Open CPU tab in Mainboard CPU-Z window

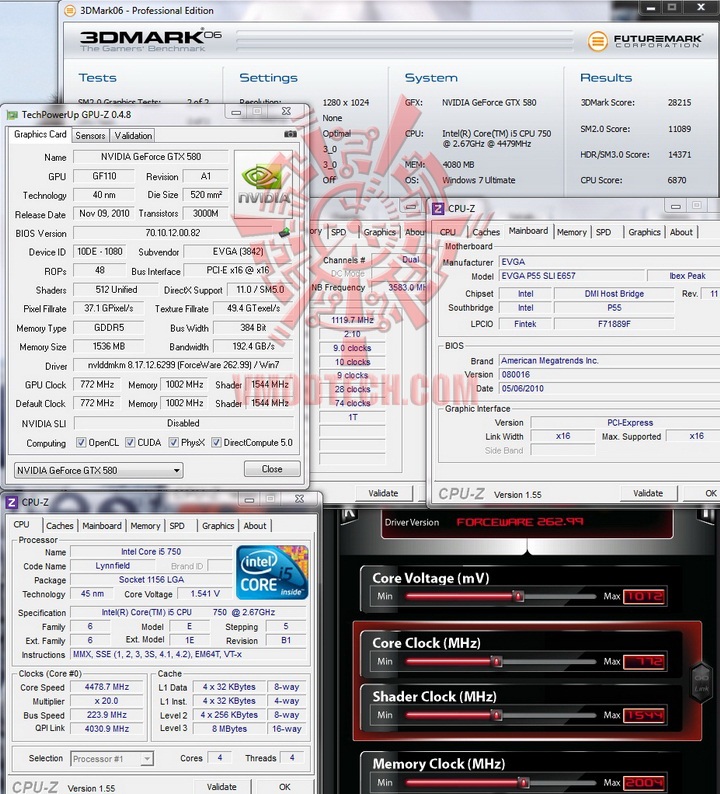coord(448,232)
